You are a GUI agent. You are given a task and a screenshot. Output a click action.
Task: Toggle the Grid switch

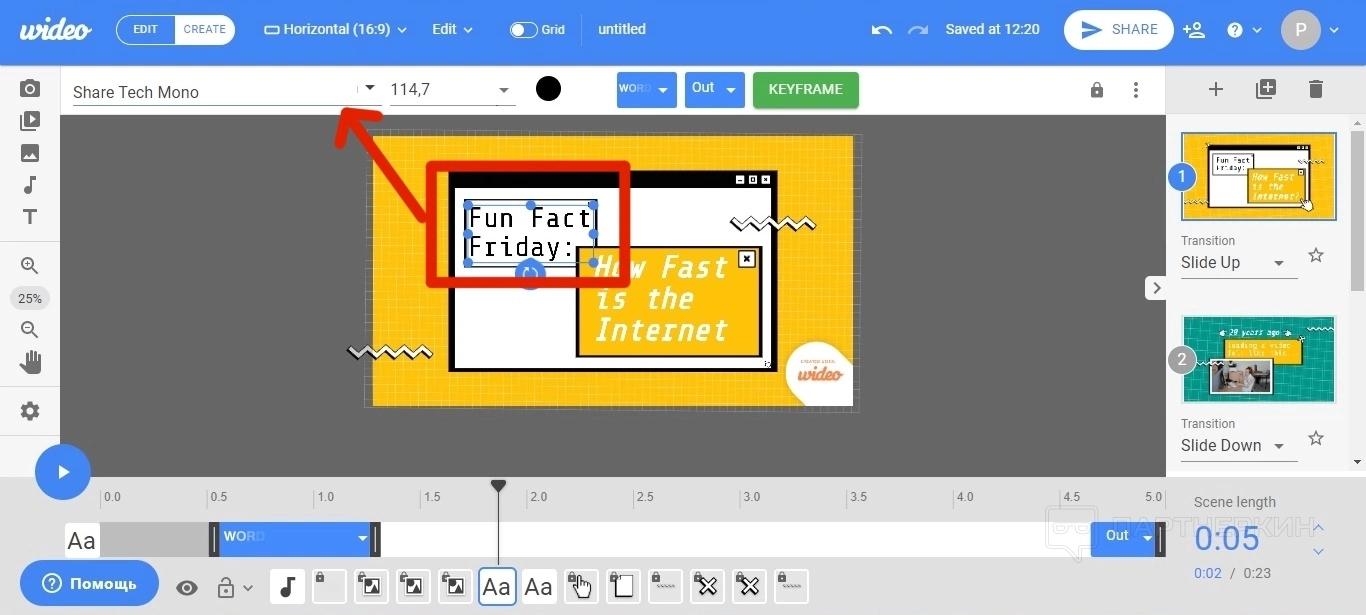click(x=524, y=30)
